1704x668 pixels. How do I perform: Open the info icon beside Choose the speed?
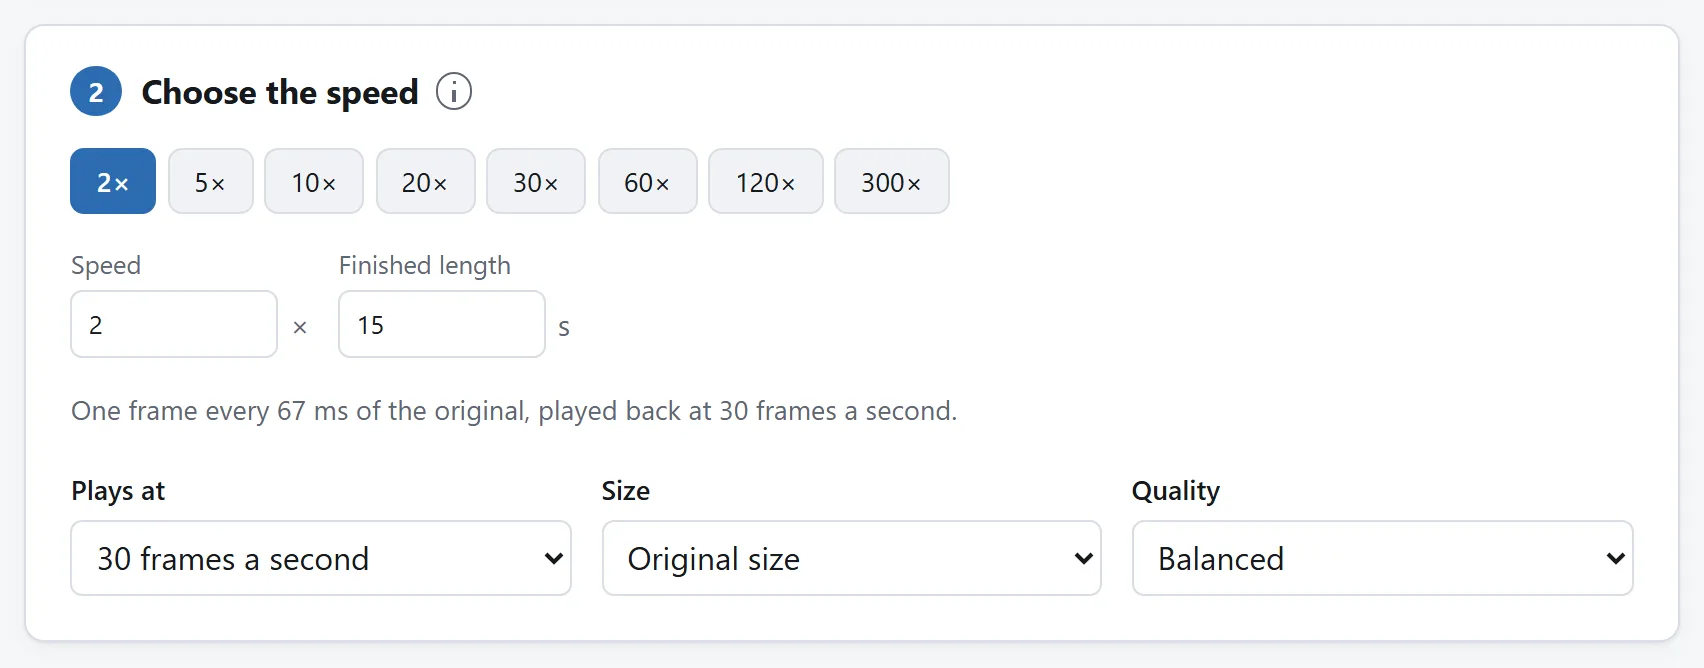tap(454, 92)
